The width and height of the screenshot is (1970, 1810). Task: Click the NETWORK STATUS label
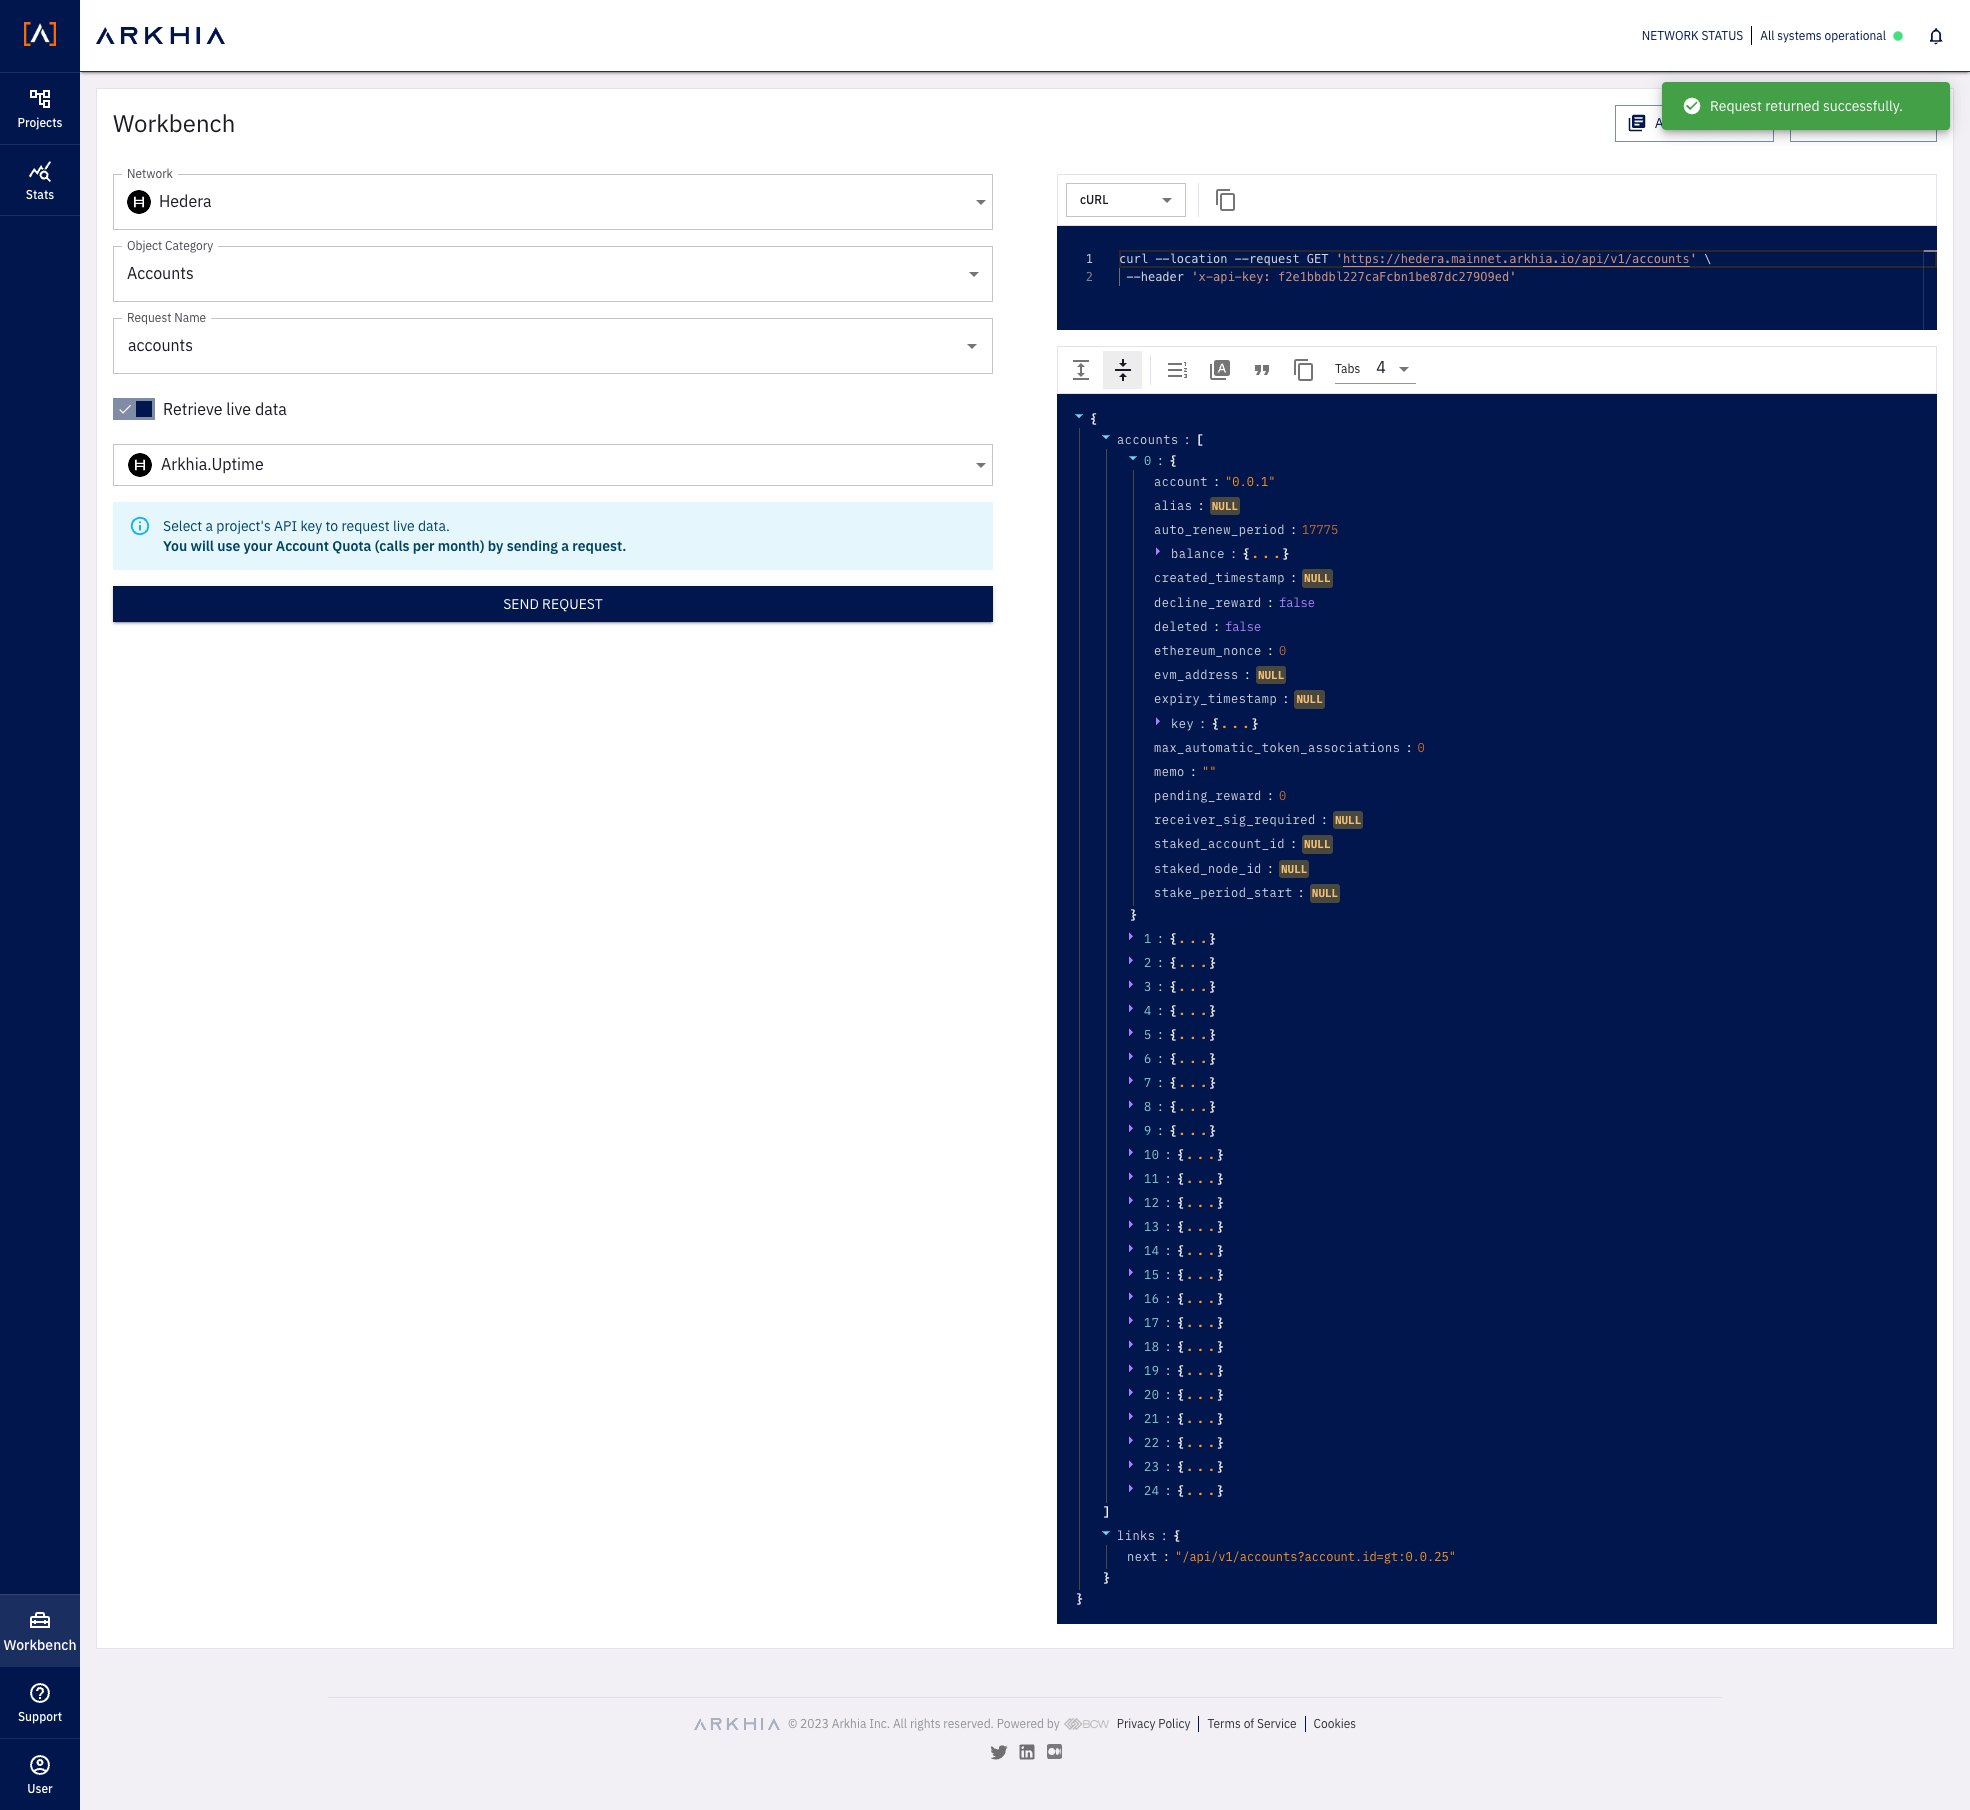point(1692,36)
